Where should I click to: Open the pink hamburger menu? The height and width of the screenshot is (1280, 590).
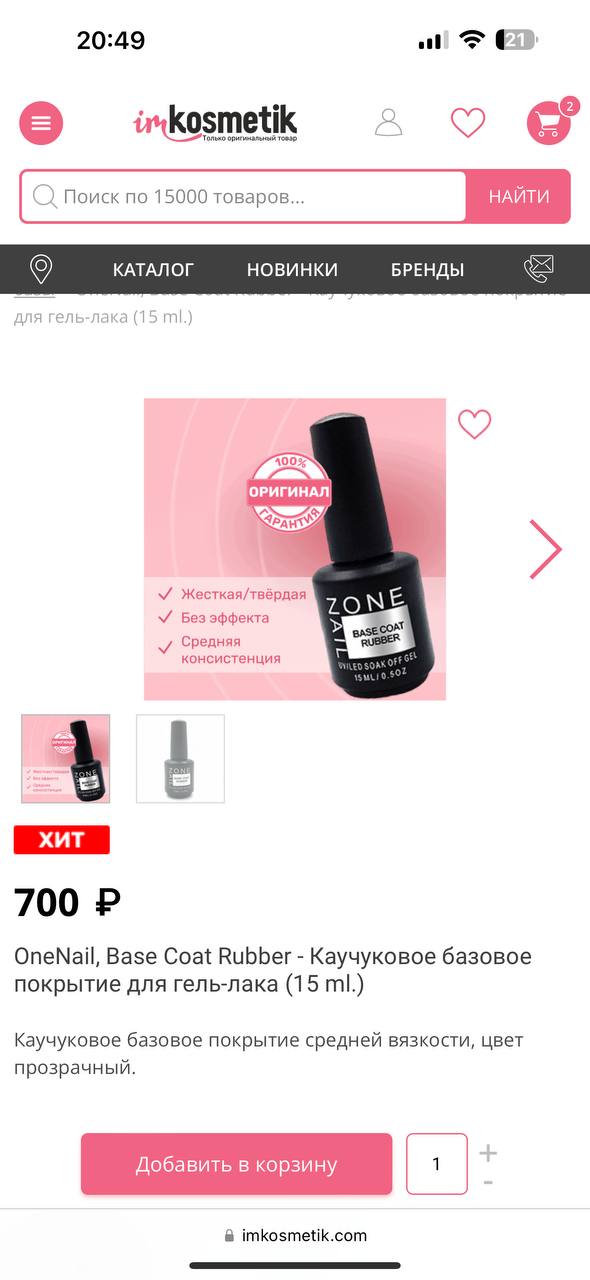[41, 123]
